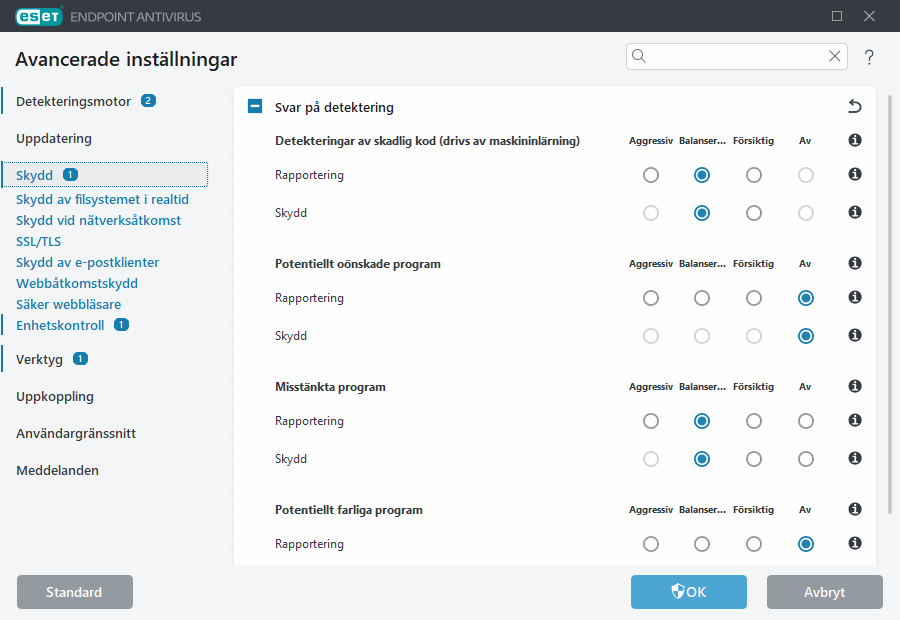Click info beside Rapportering under Misstänkta program

(x=854, y=420)
